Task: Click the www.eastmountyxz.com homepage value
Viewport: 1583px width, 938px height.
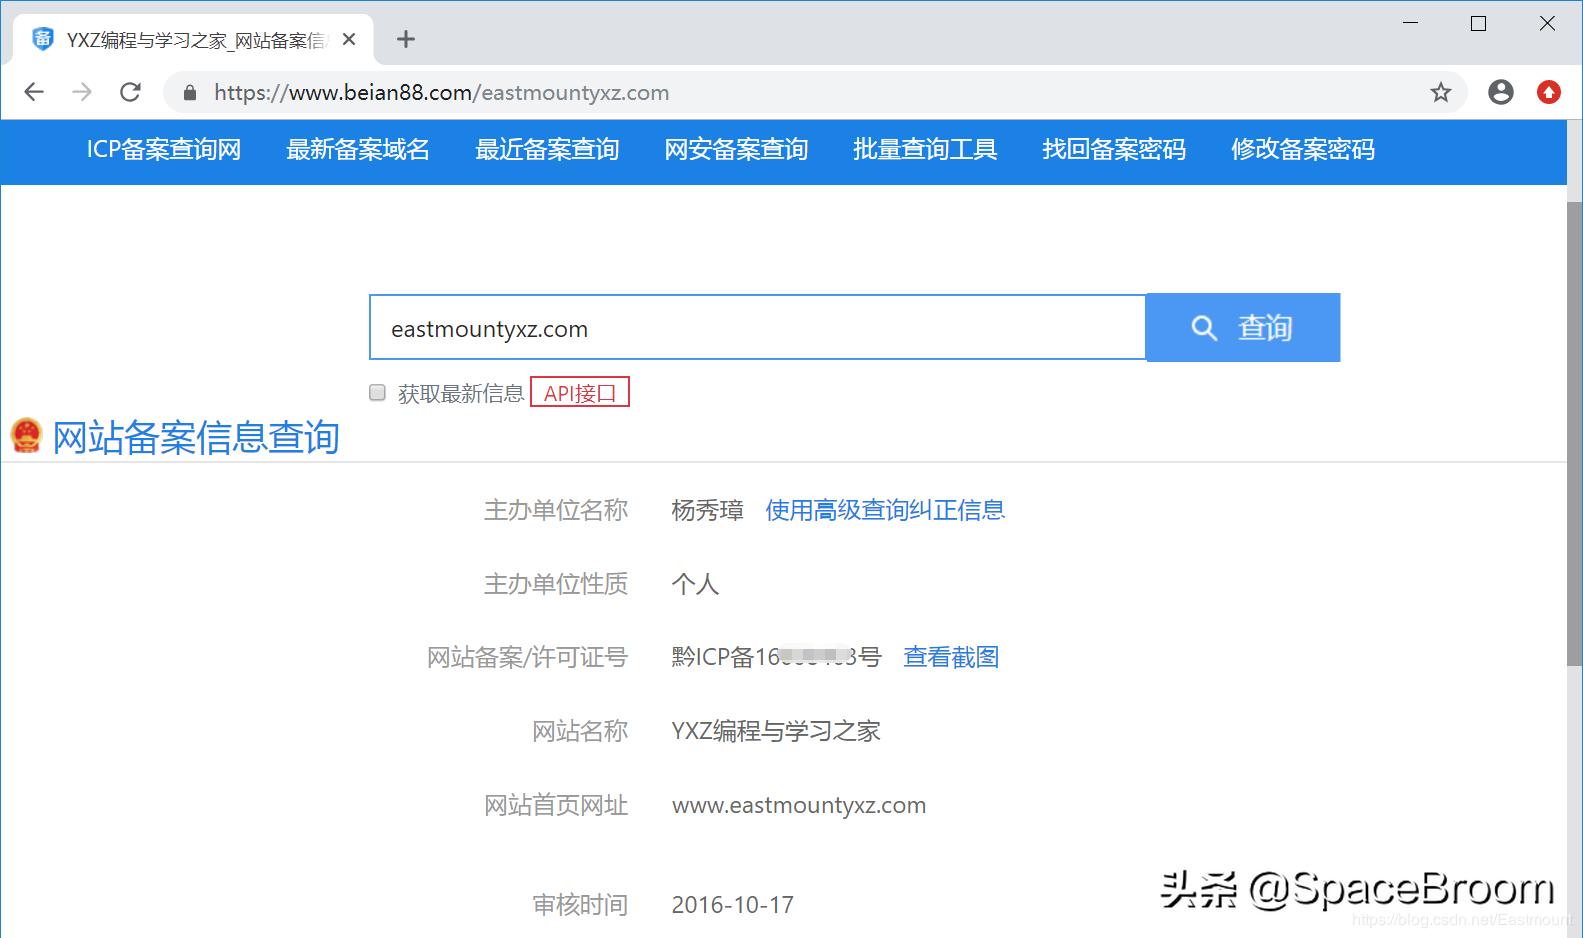Action: tap(799, 805)
